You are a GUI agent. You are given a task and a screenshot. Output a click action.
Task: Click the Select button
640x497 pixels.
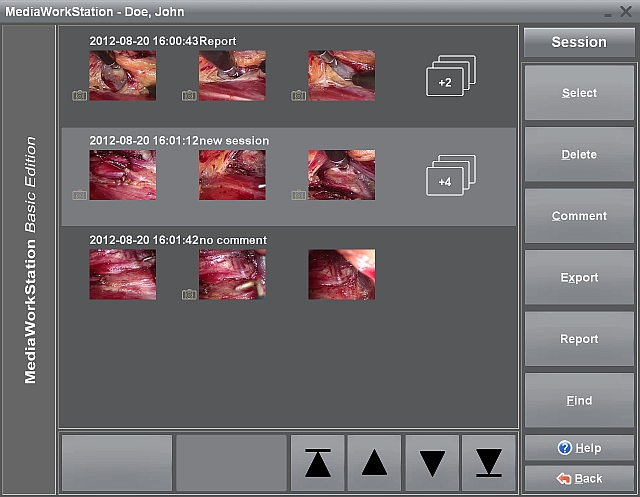tap(579, 93)
